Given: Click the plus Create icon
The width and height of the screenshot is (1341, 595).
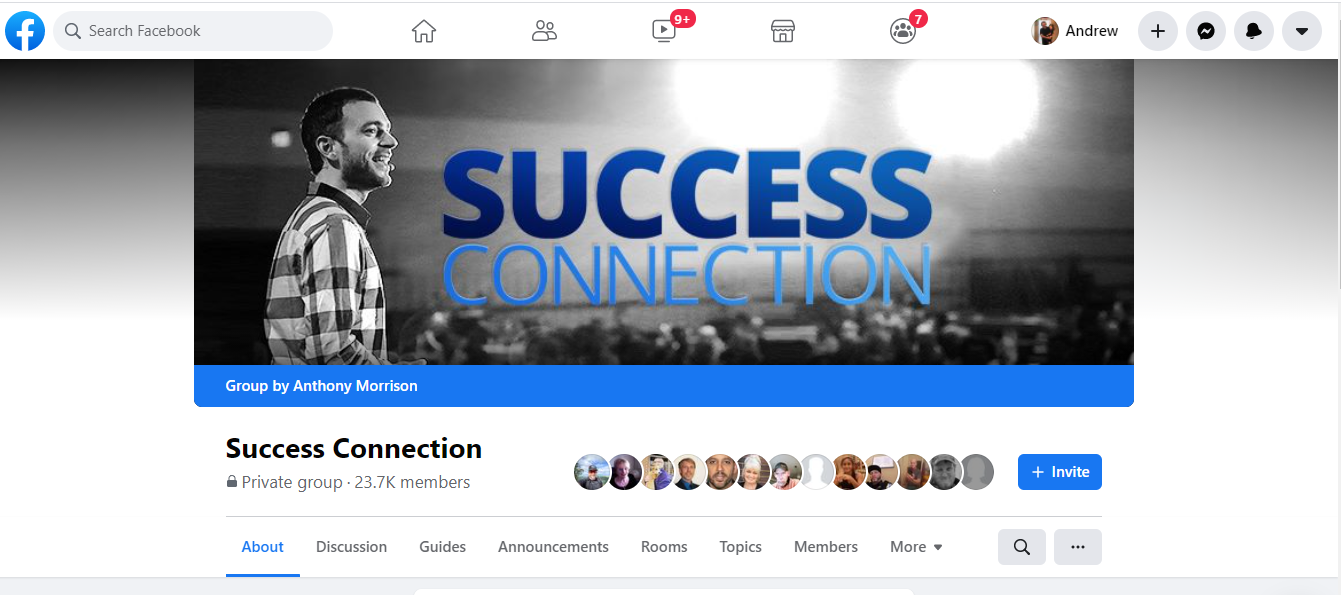Looking at the screenshot, I should pos(1158,31).
